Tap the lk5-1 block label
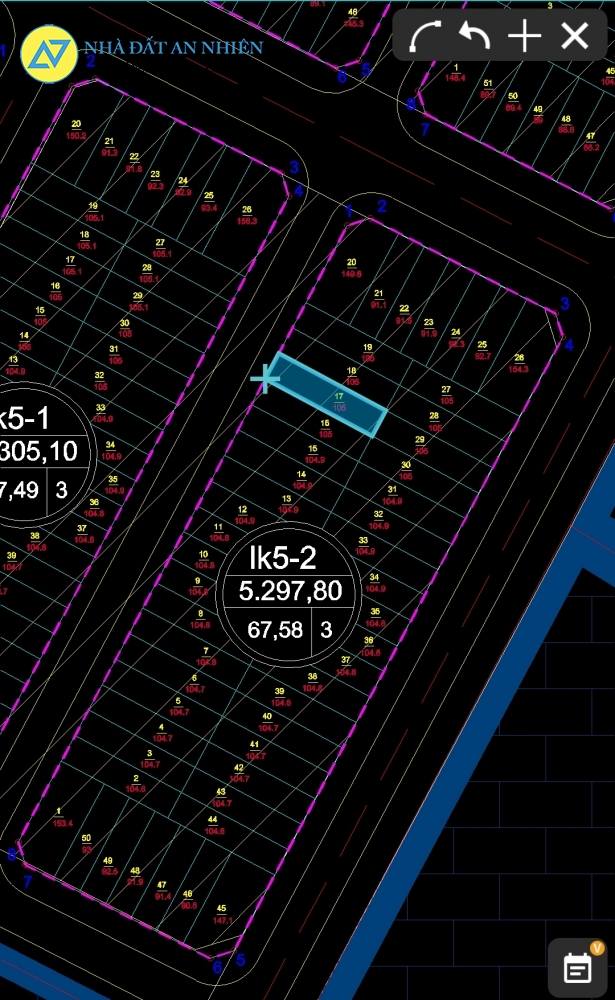 click(24, 417)
